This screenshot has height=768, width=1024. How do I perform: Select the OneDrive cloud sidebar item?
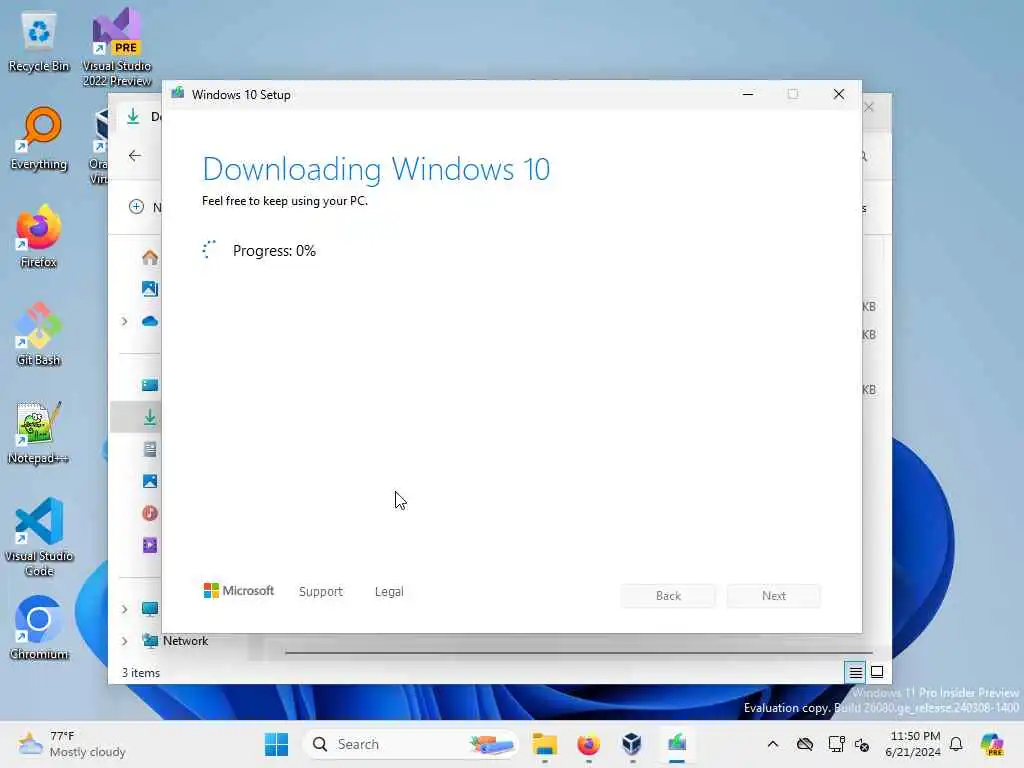150,321
